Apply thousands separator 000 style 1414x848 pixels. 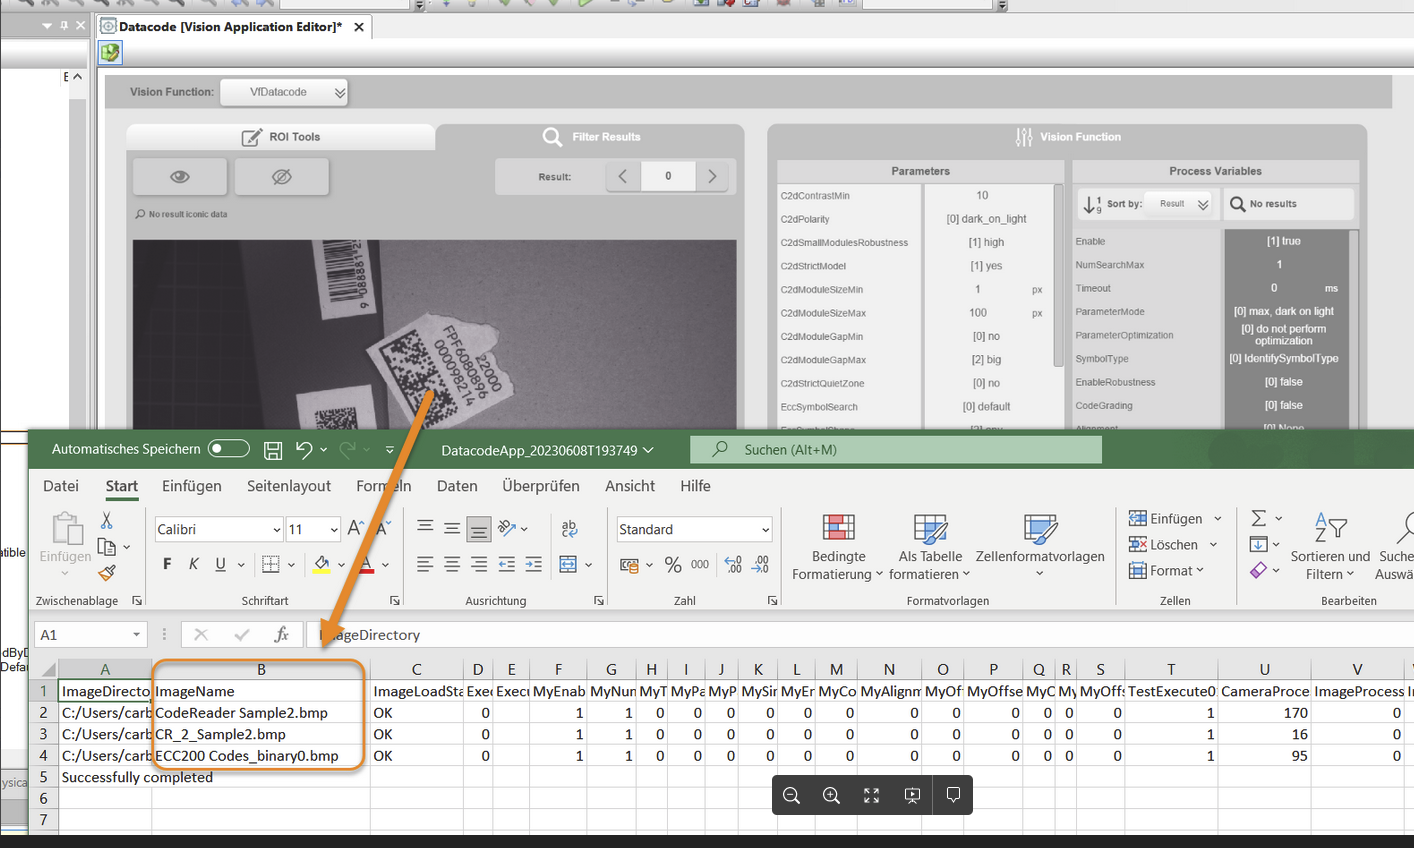click(x=700, y=565)
